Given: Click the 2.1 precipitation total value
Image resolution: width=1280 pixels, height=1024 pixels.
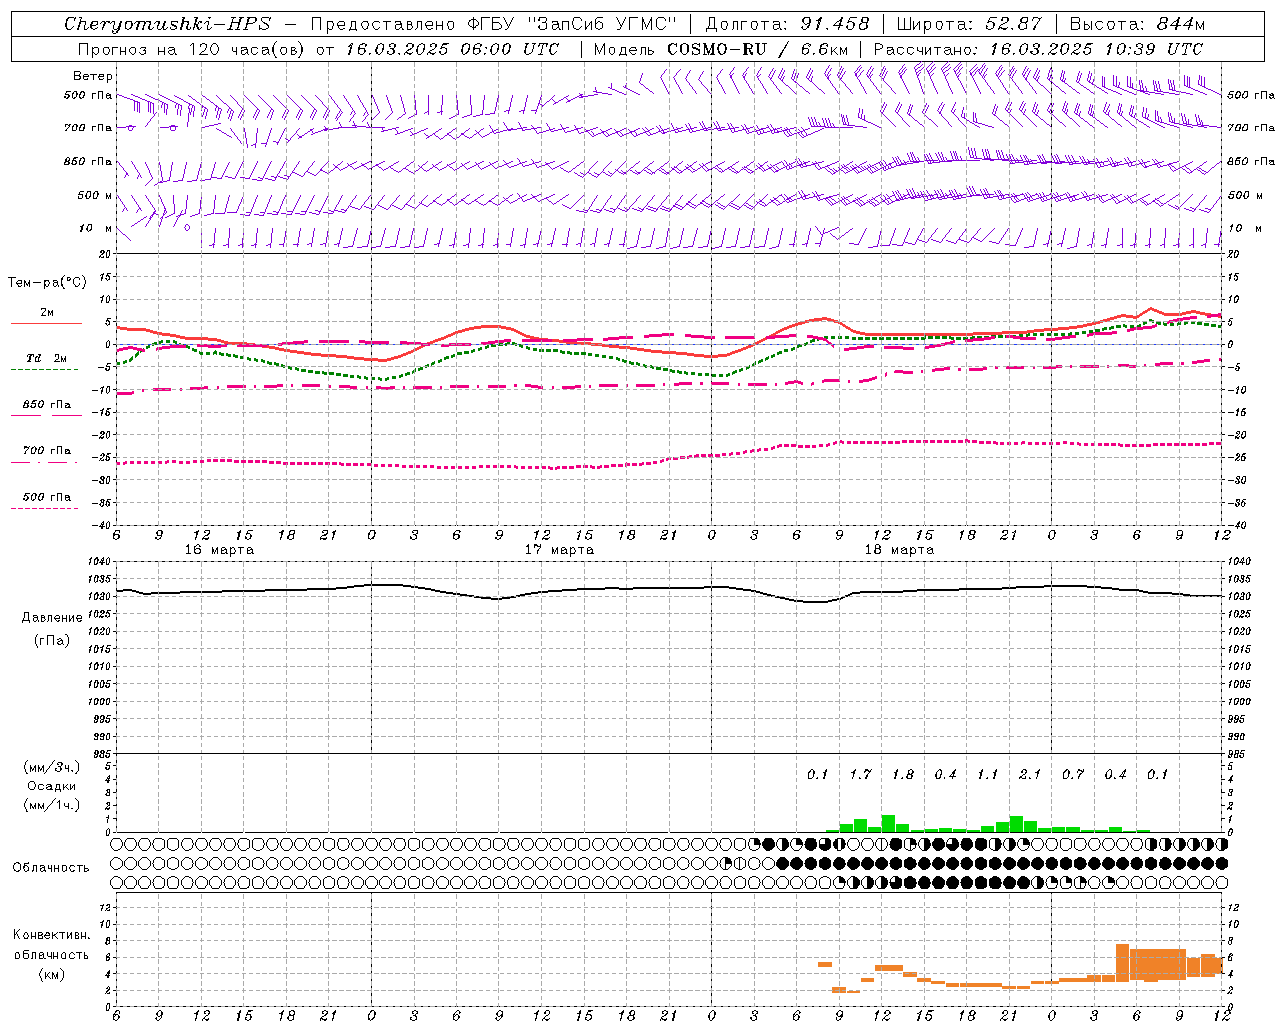Looking at the screenshot, I should pos(1030,774).
